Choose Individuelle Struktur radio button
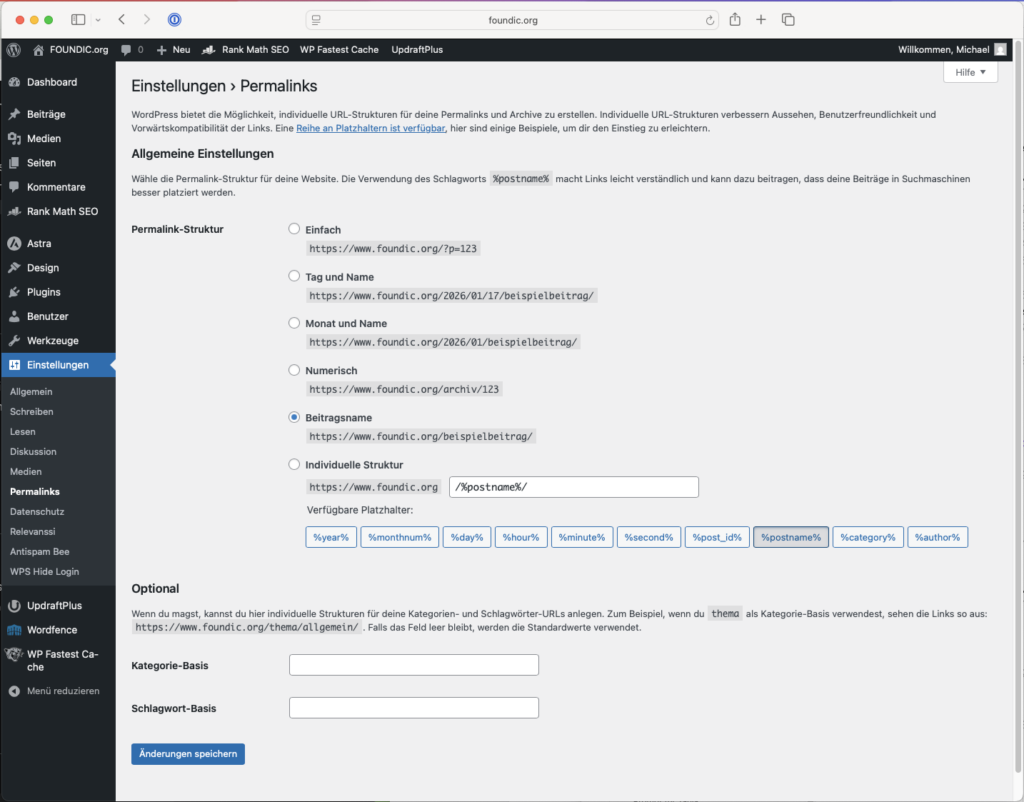The height and width of the screenshot is (802, 1024). click(x=294, y=464)
